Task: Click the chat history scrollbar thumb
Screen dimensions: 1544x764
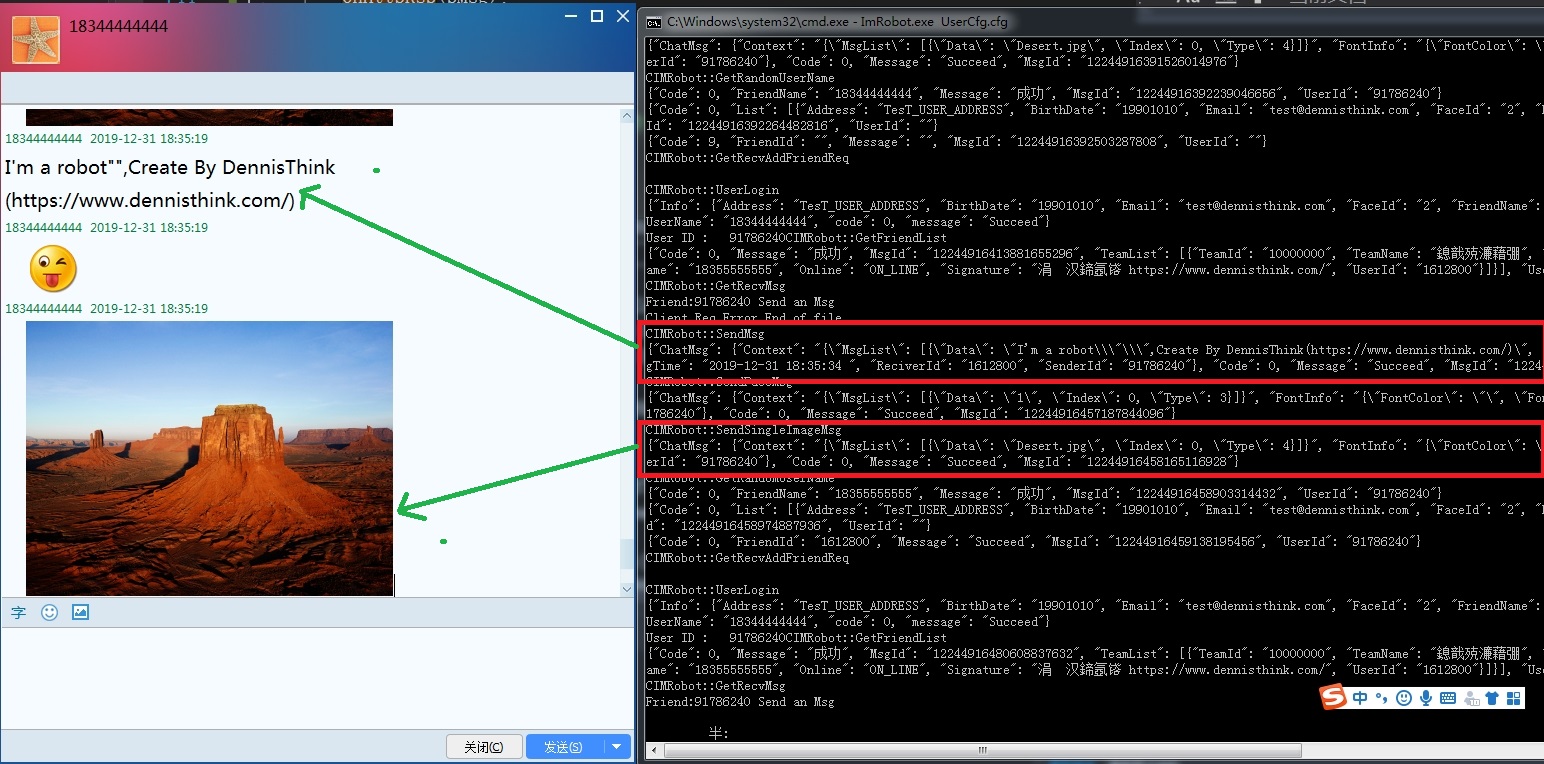Action: (x=627, y=553)
